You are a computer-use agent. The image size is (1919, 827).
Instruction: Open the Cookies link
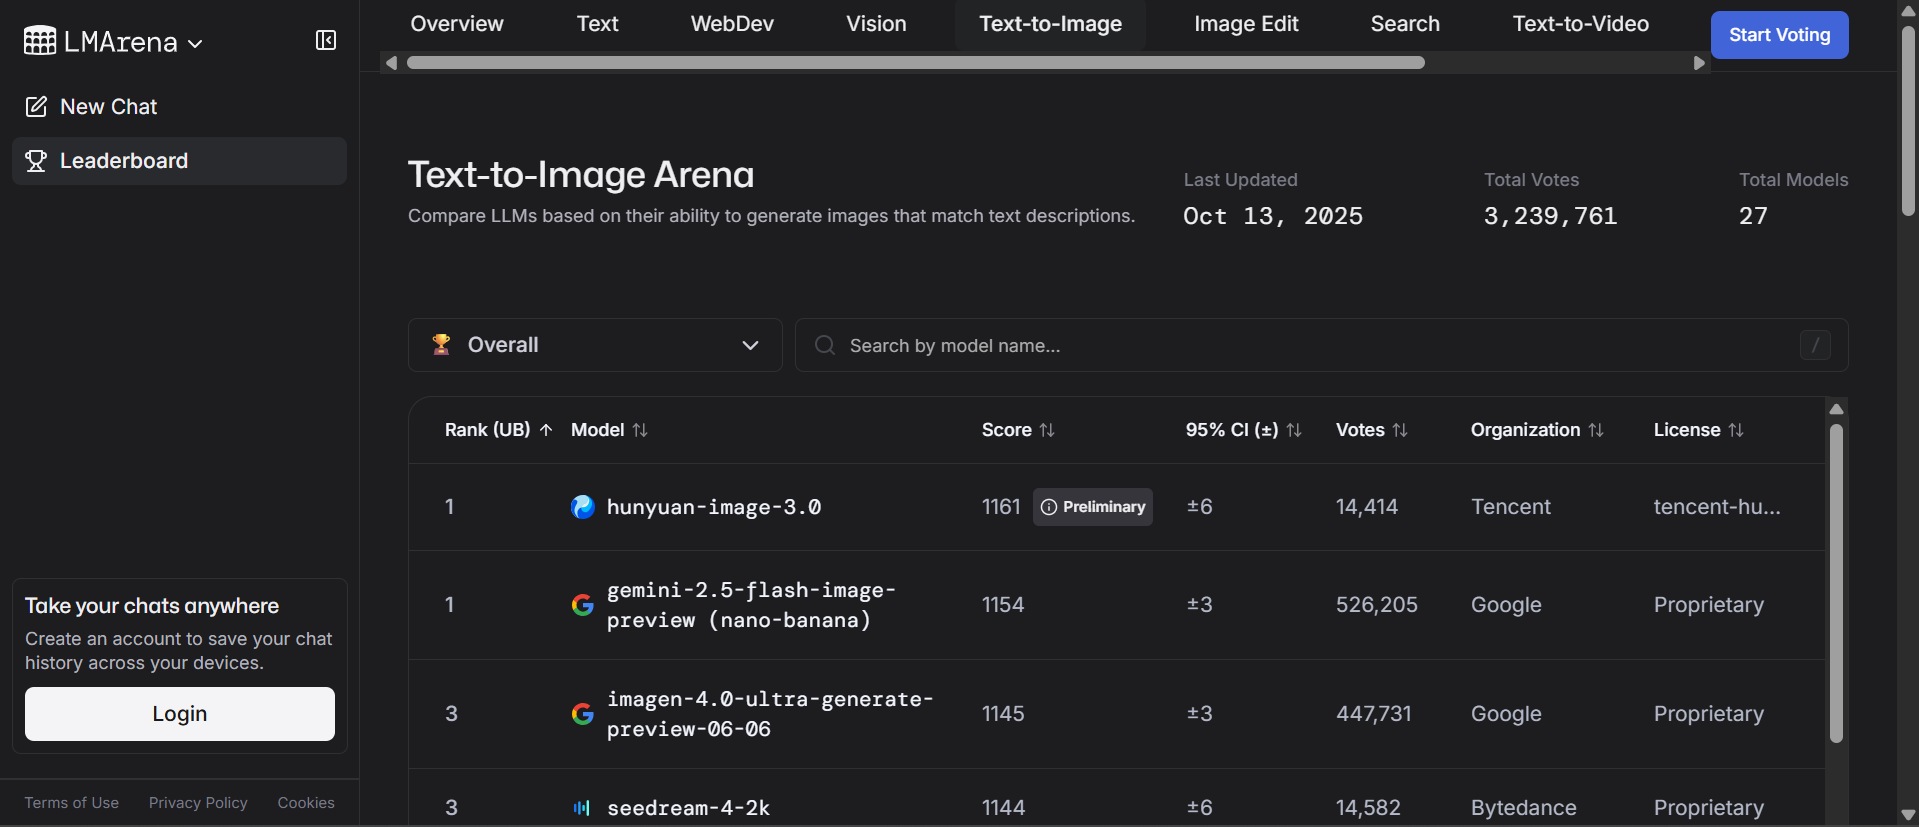pos(306,803)
